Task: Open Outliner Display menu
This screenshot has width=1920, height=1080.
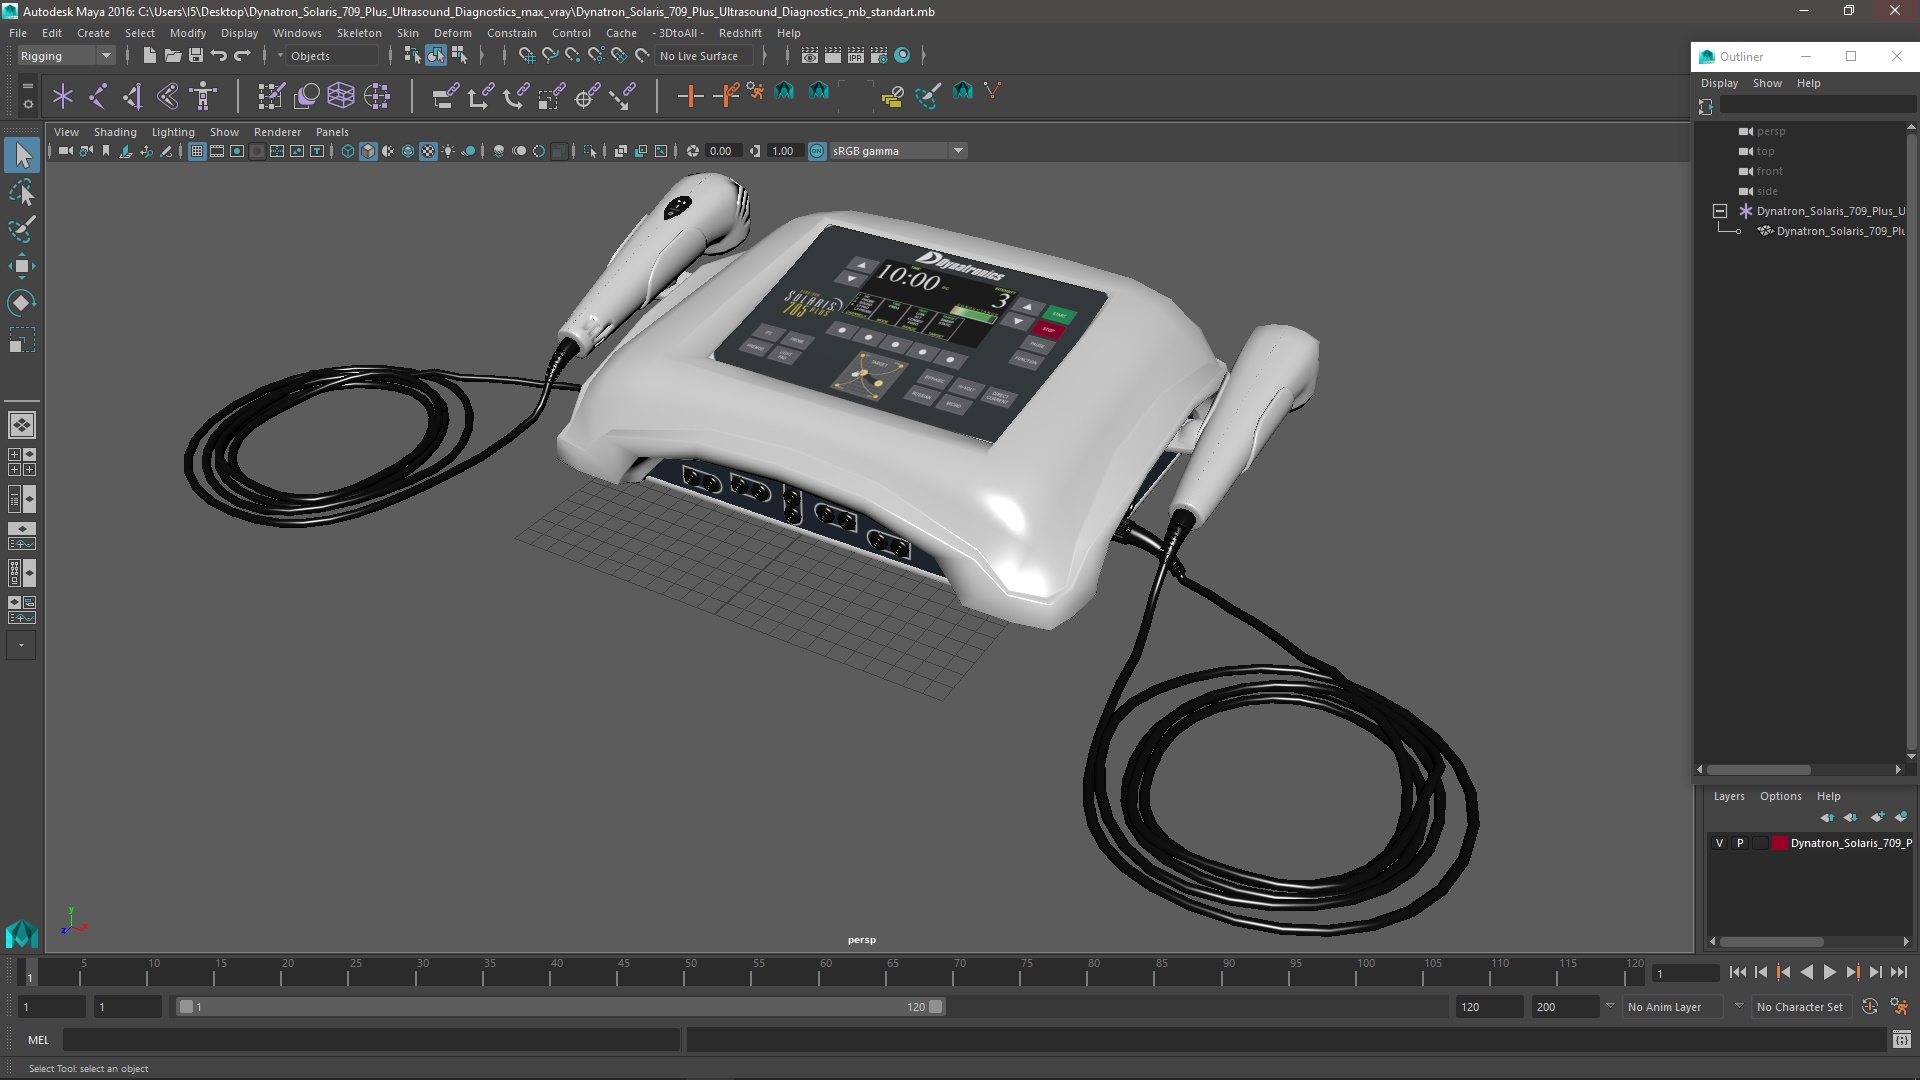Action: pos(1719,83)
